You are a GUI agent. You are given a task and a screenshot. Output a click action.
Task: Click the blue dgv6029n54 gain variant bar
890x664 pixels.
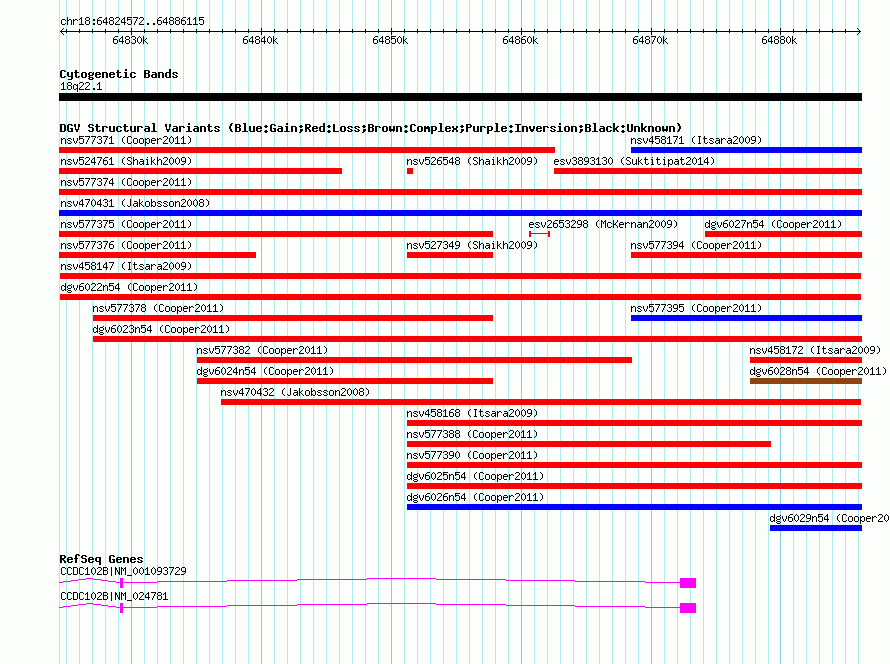tap(816, 528)
